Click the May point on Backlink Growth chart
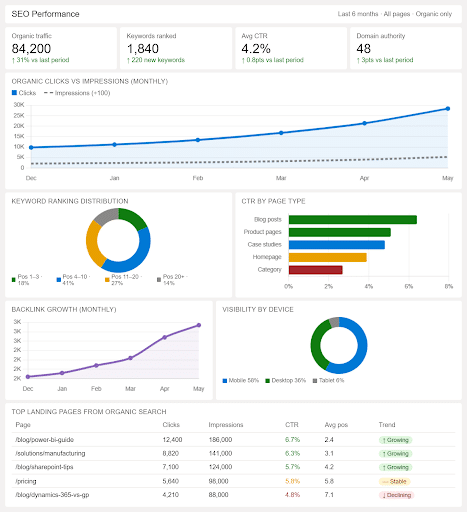Screen dimensions: 467x512 (199, 325)
